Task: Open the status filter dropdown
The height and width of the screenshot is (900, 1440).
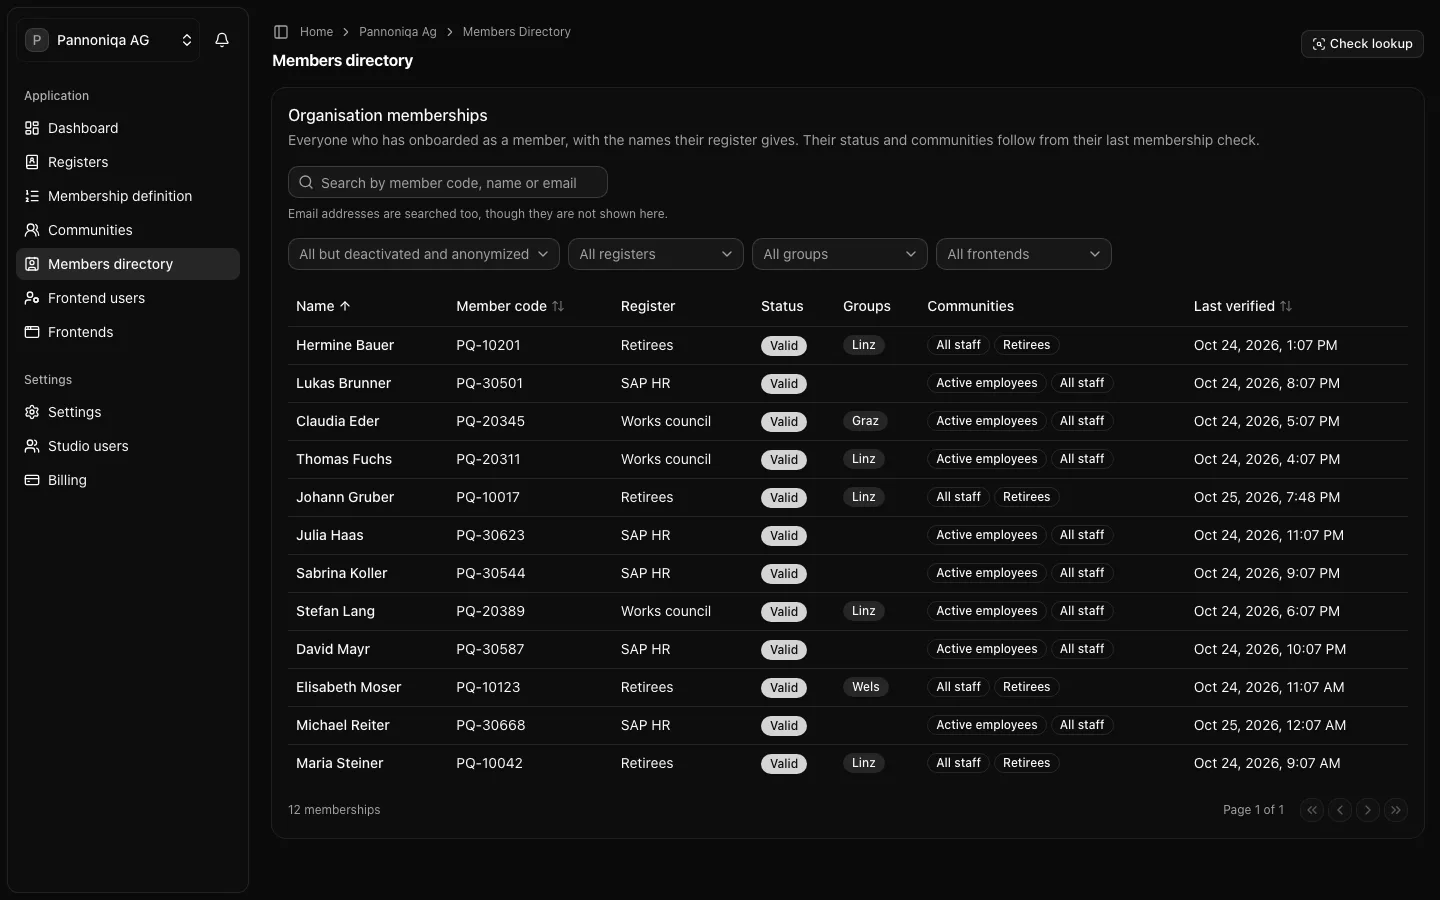Action: click(424, 254)
